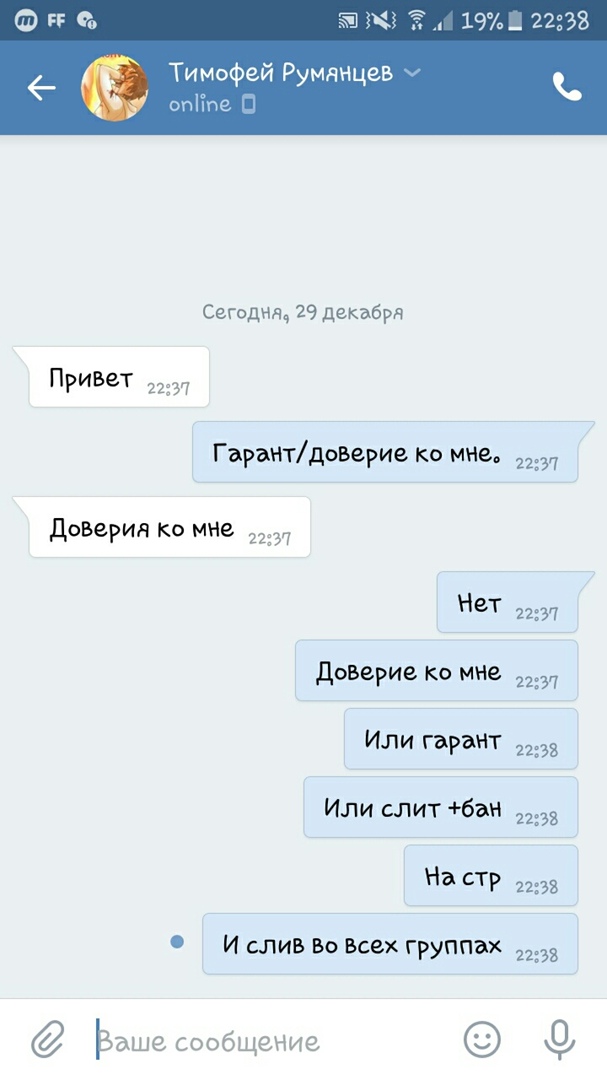Screen dimensions: 607x1080
Task: Select the 'Или слит +бан' message
Action: (441, 807)
